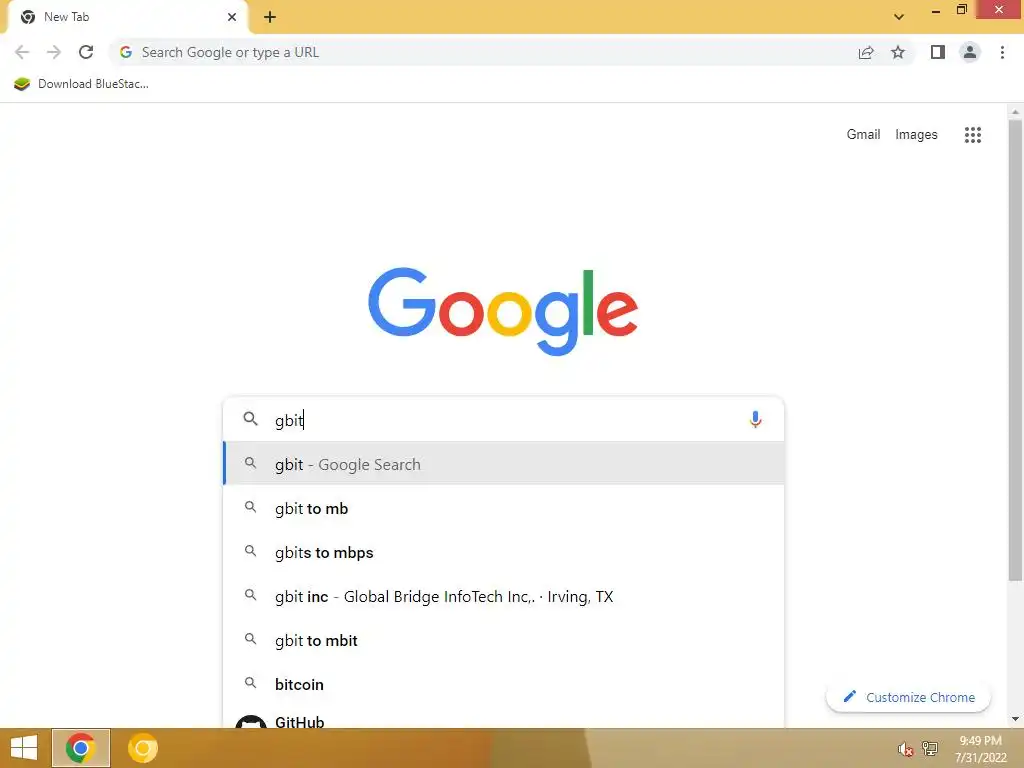Pick the 'gbits to mbps' suggestion

coord(504,552)
